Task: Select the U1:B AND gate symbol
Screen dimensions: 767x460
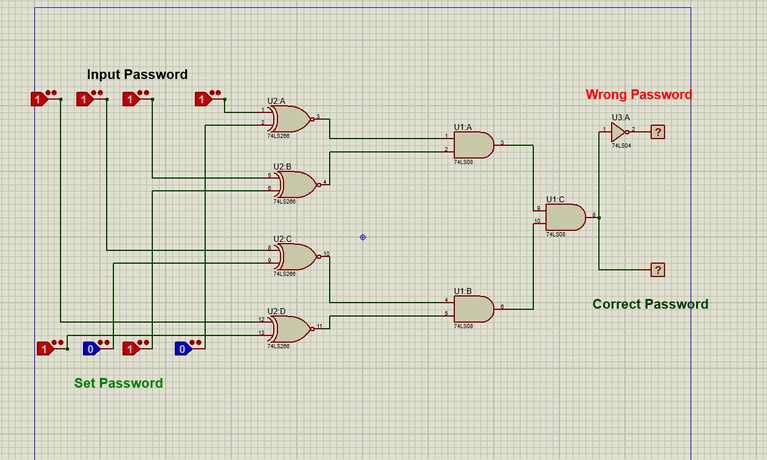Action: tap(474, 309)
